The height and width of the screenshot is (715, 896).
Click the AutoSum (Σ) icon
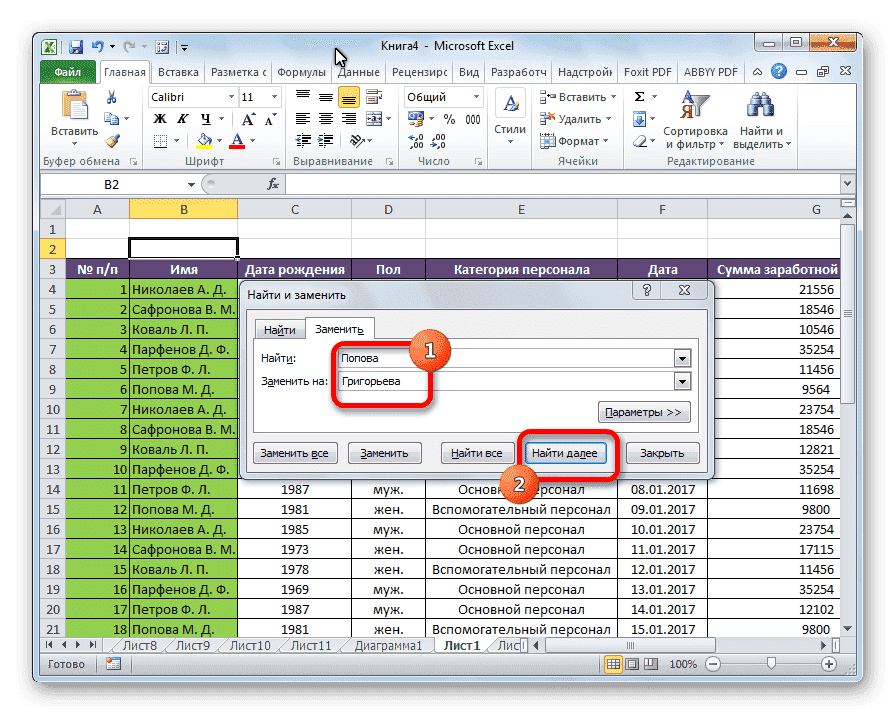[639, 96]
